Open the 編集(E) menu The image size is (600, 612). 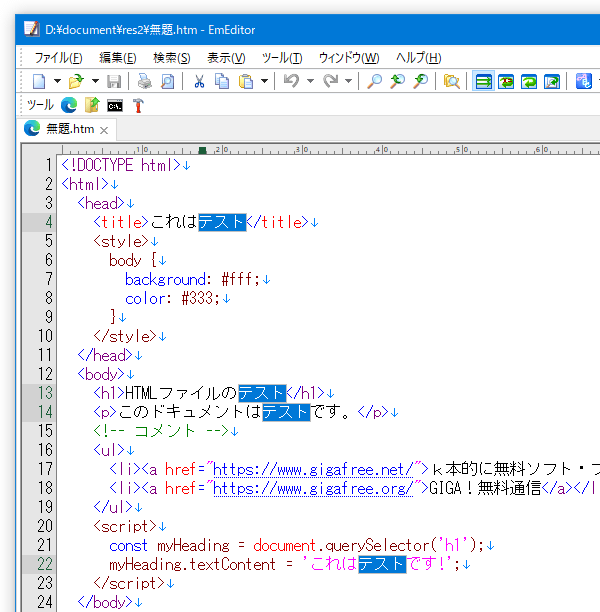[118, 58]
